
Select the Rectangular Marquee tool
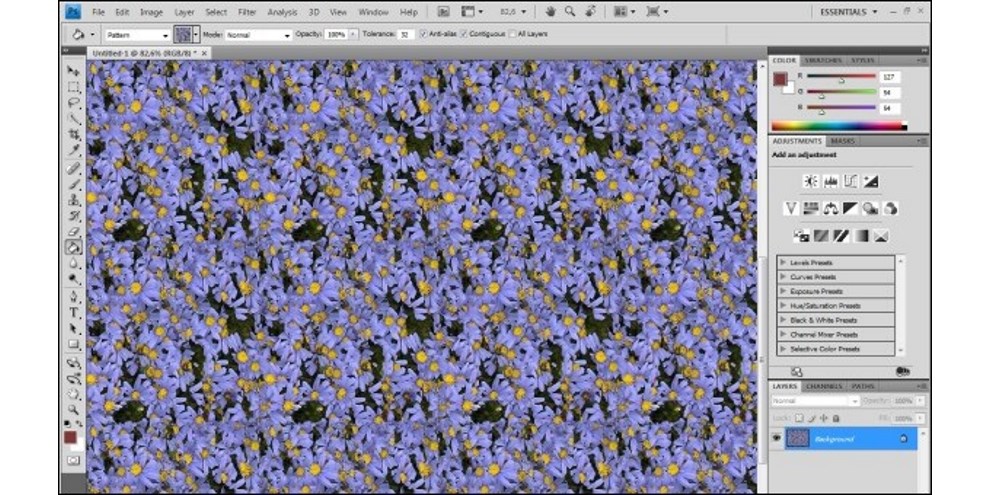point(74,87)
